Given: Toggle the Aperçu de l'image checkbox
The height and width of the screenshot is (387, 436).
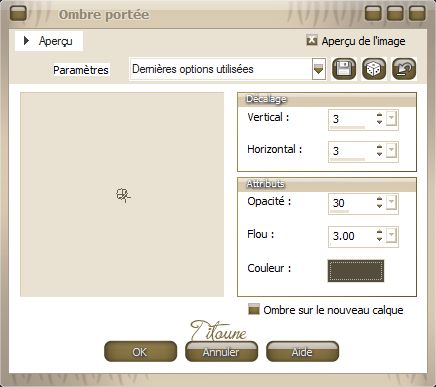Looking at the screenshot, I should (311, 41).
